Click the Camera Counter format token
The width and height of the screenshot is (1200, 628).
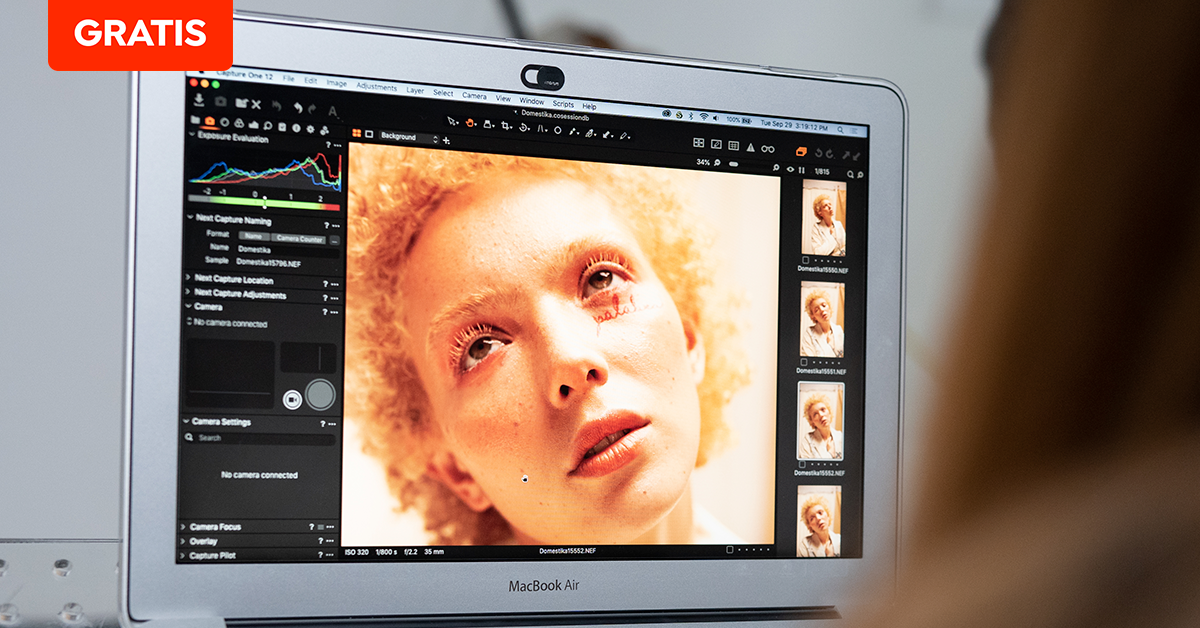(299, 238)
